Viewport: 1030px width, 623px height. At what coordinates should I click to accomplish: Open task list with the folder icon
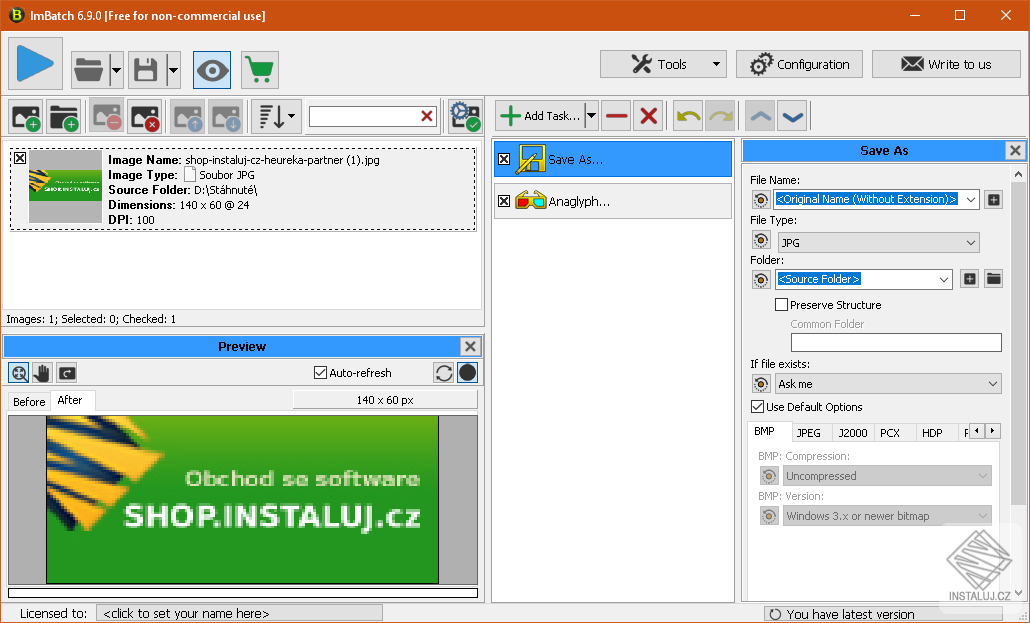point(89,69)
